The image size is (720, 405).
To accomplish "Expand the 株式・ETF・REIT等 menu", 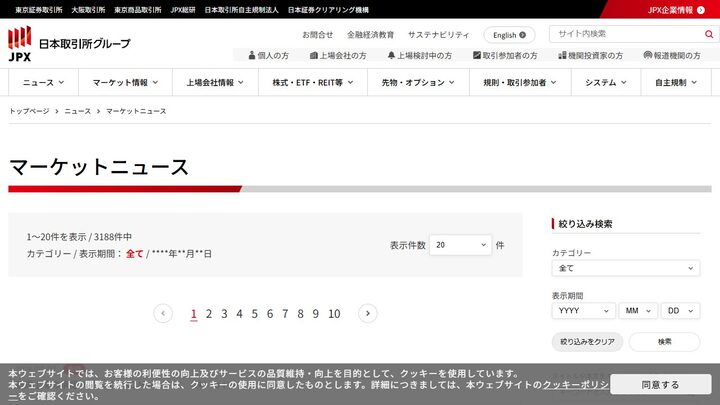I will pyautogui.click(x=313, y=83).
